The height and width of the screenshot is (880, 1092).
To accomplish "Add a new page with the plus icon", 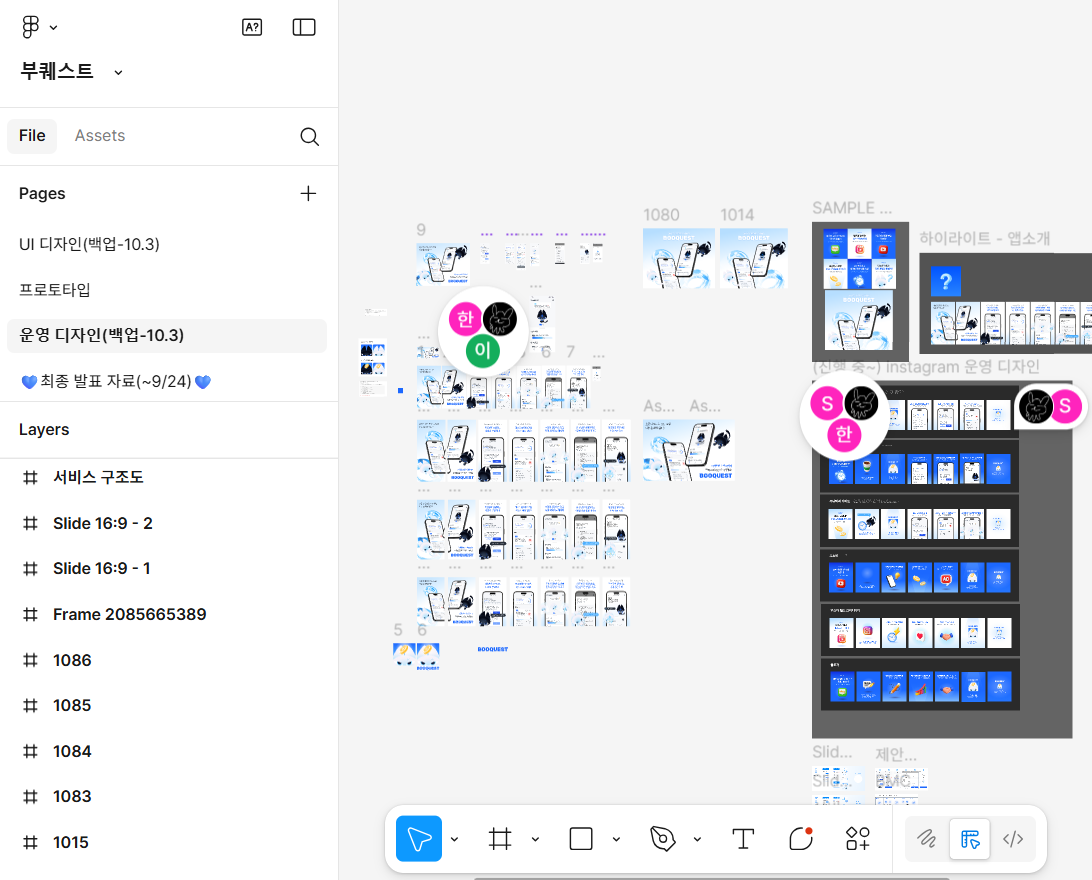I will tap(308, 194).
